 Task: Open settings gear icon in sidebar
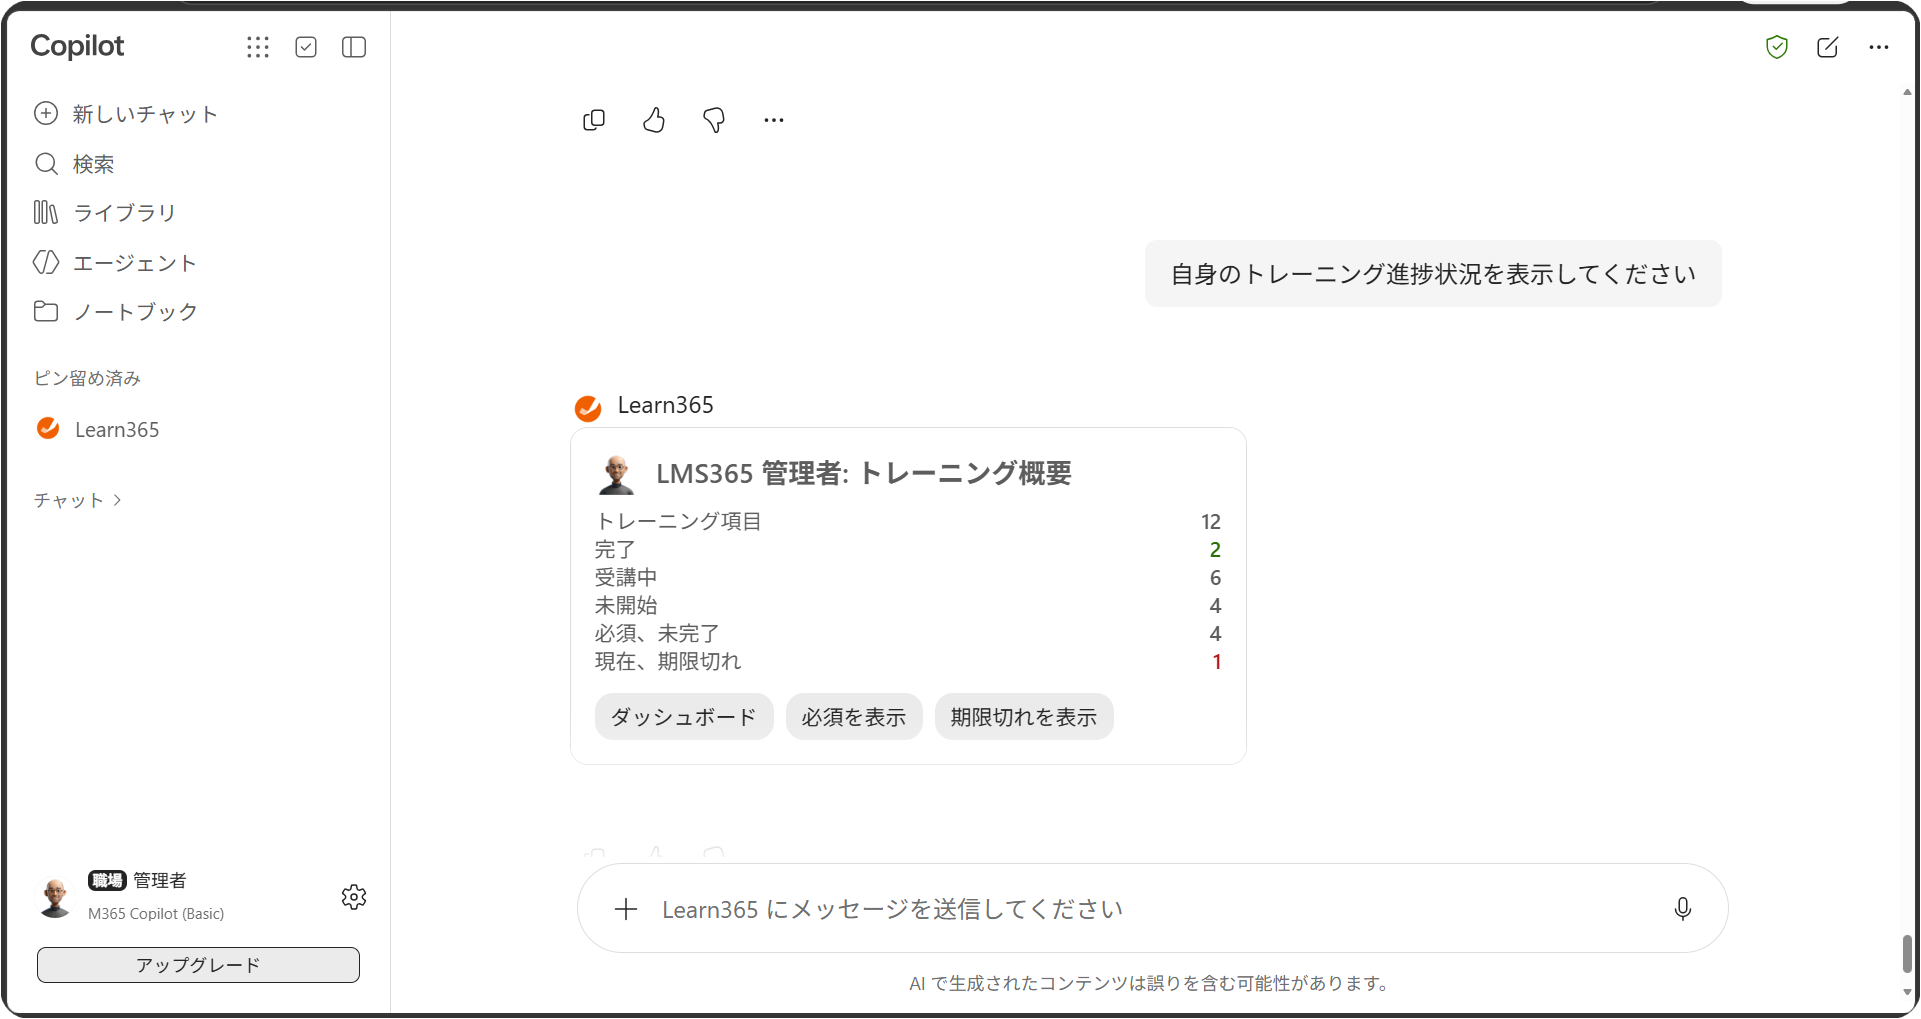[x=354, y=897]
